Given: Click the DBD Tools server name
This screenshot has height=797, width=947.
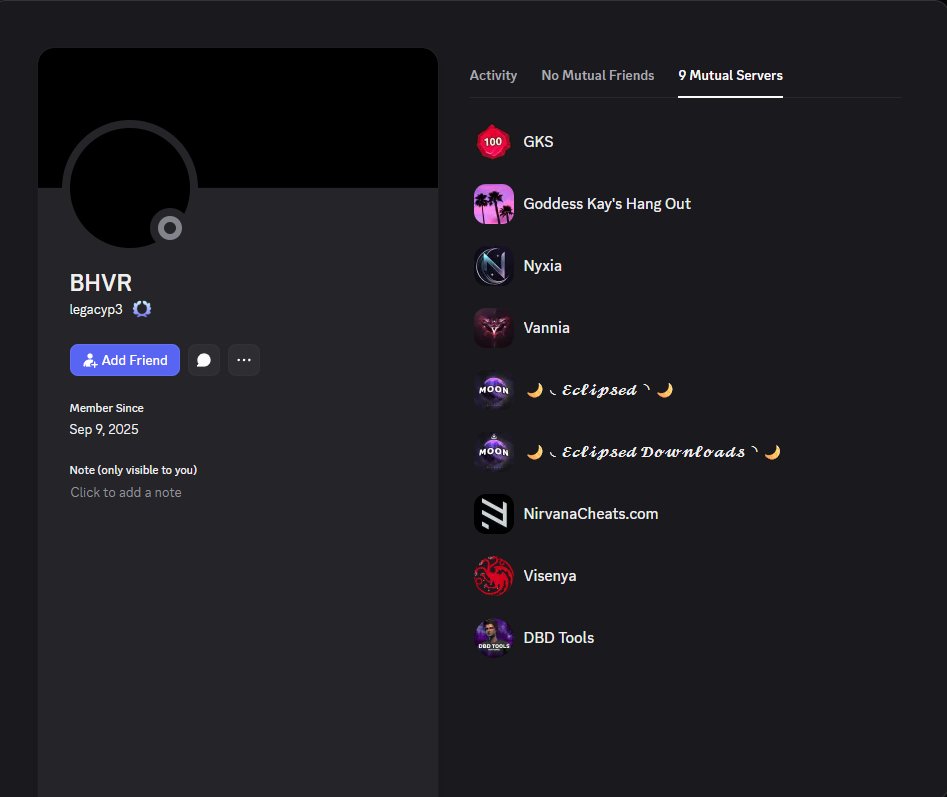Looking at the screenshot, I should [x=559, y=638].
